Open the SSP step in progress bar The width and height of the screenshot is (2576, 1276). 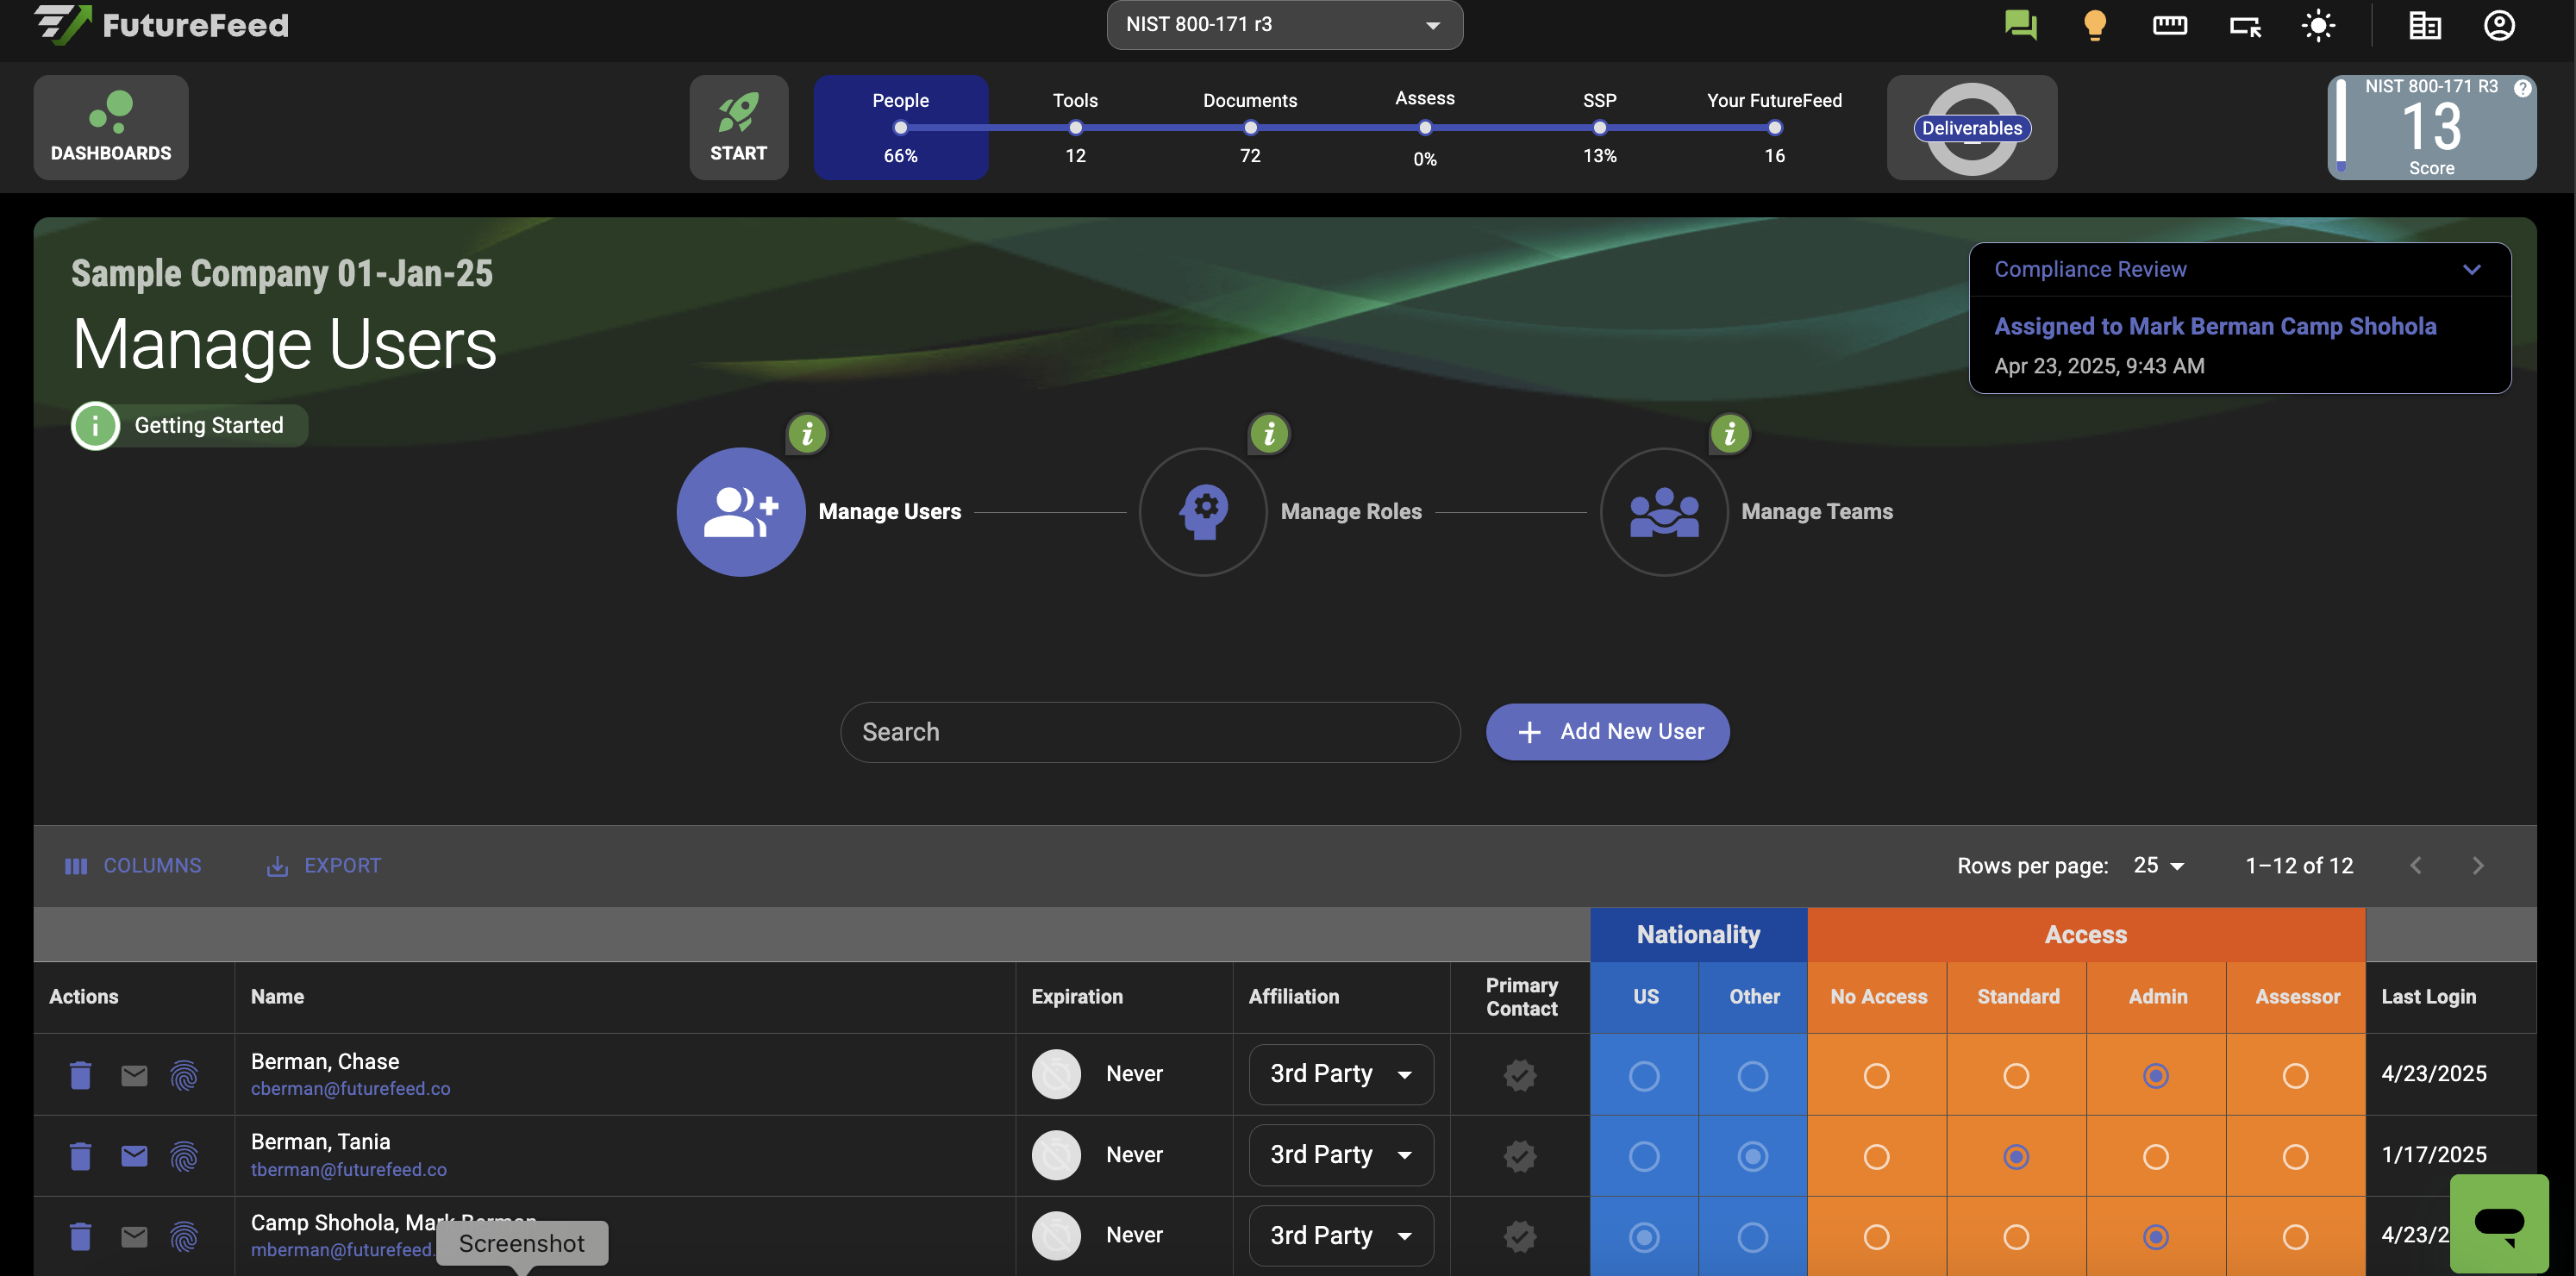click(x=1599, y=127)
